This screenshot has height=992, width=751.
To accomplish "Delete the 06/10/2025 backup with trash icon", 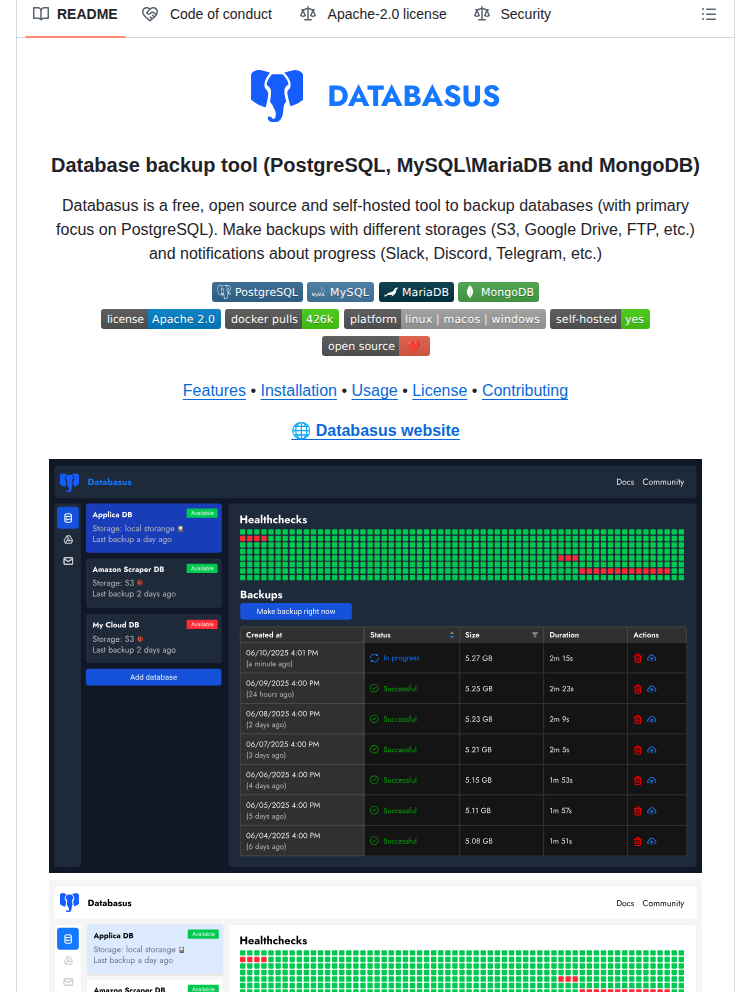I will (638, 658).
